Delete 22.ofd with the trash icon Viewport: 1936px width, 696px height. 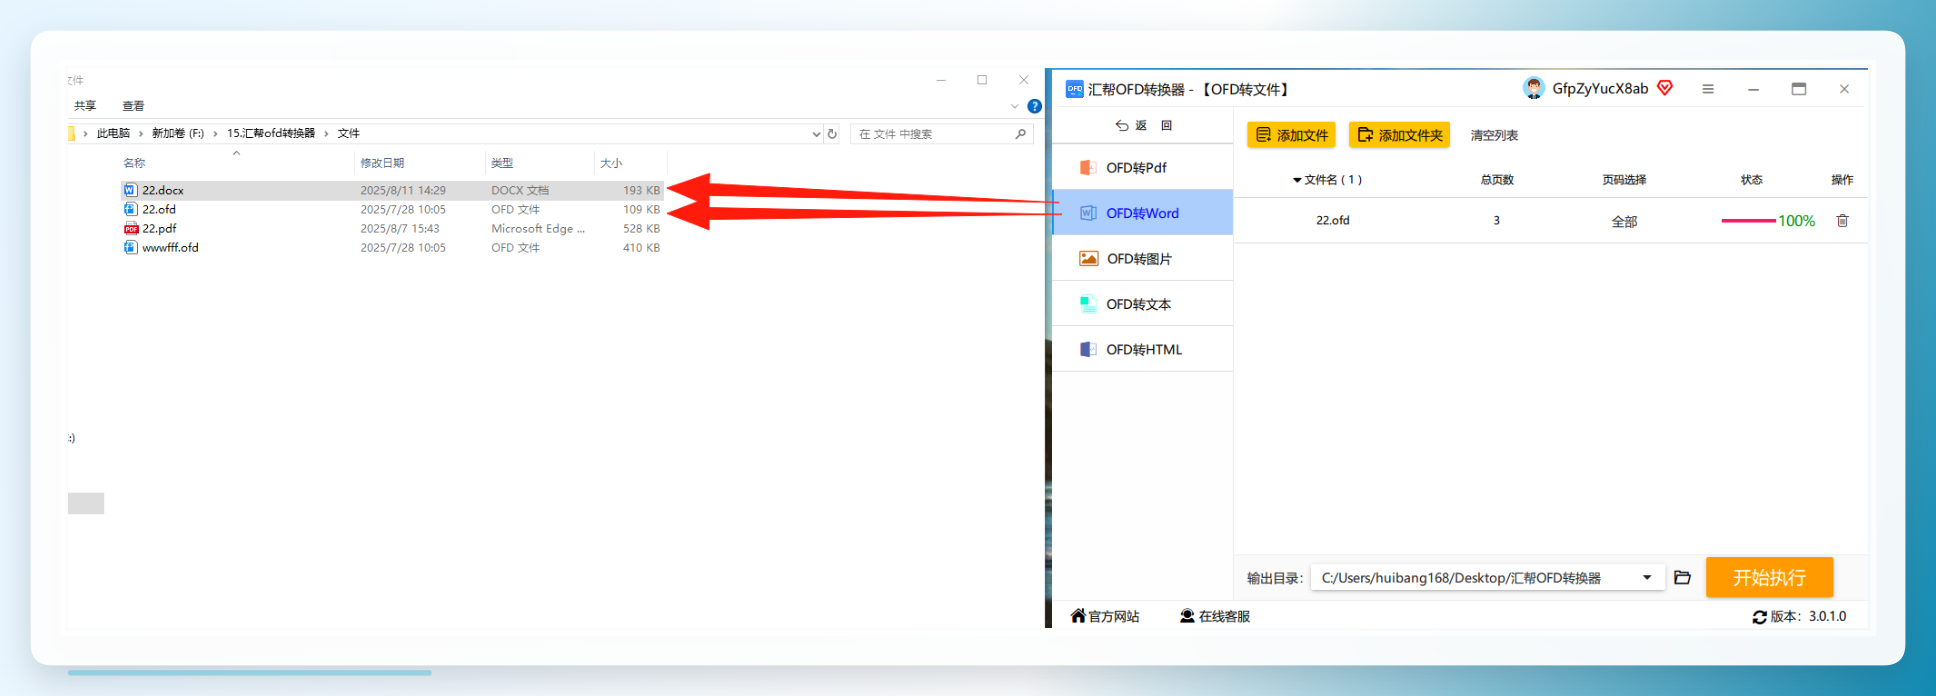1842,220
